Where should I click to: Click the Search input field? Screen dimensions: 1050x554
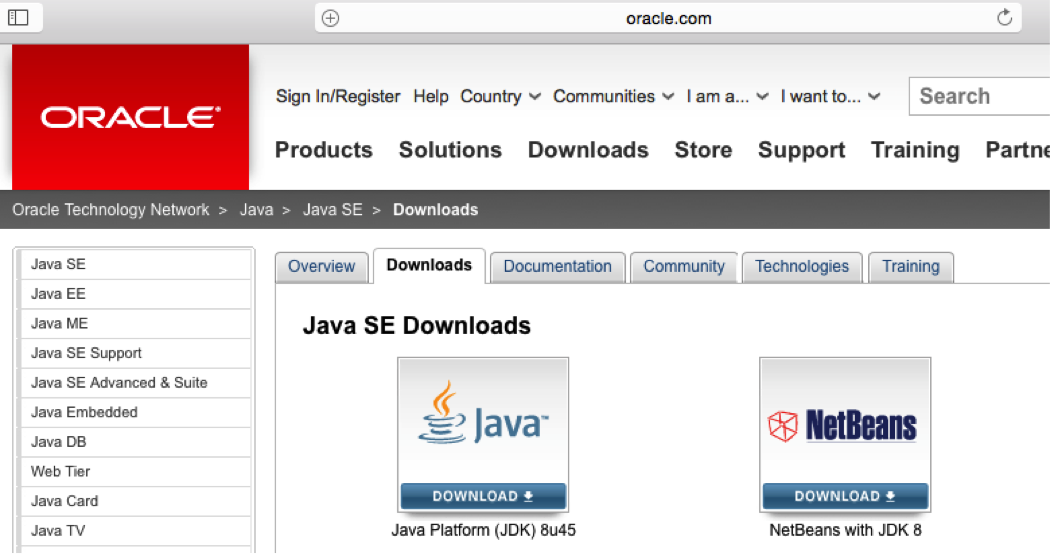[x=980, y=97]
